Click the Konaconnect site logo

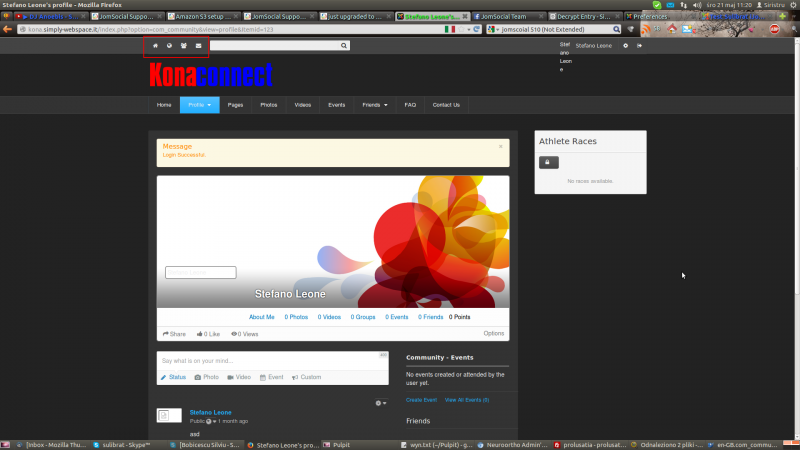[211, 76]
